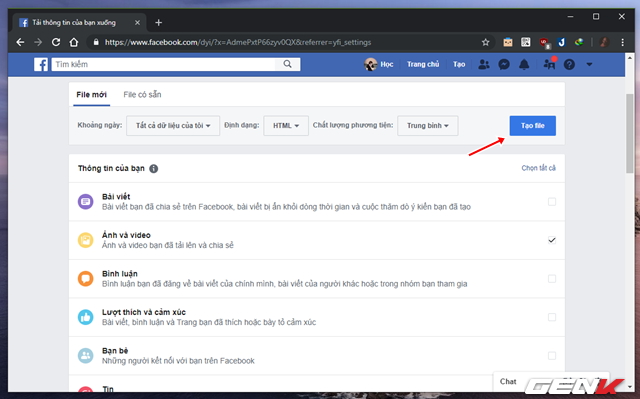
Task: Go back with browser back arrow
Action: tap(20, 42)
